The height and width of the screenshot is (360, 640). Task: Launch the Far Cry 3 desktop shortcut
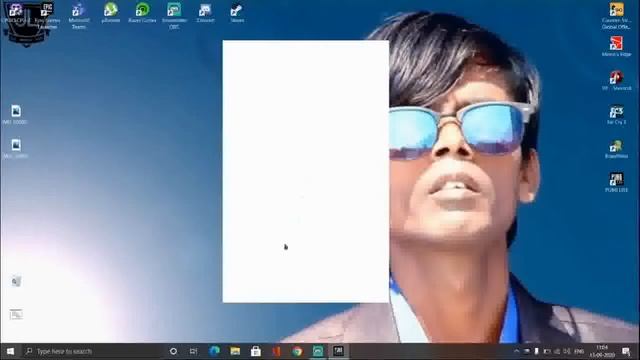[x=616, y=114]
